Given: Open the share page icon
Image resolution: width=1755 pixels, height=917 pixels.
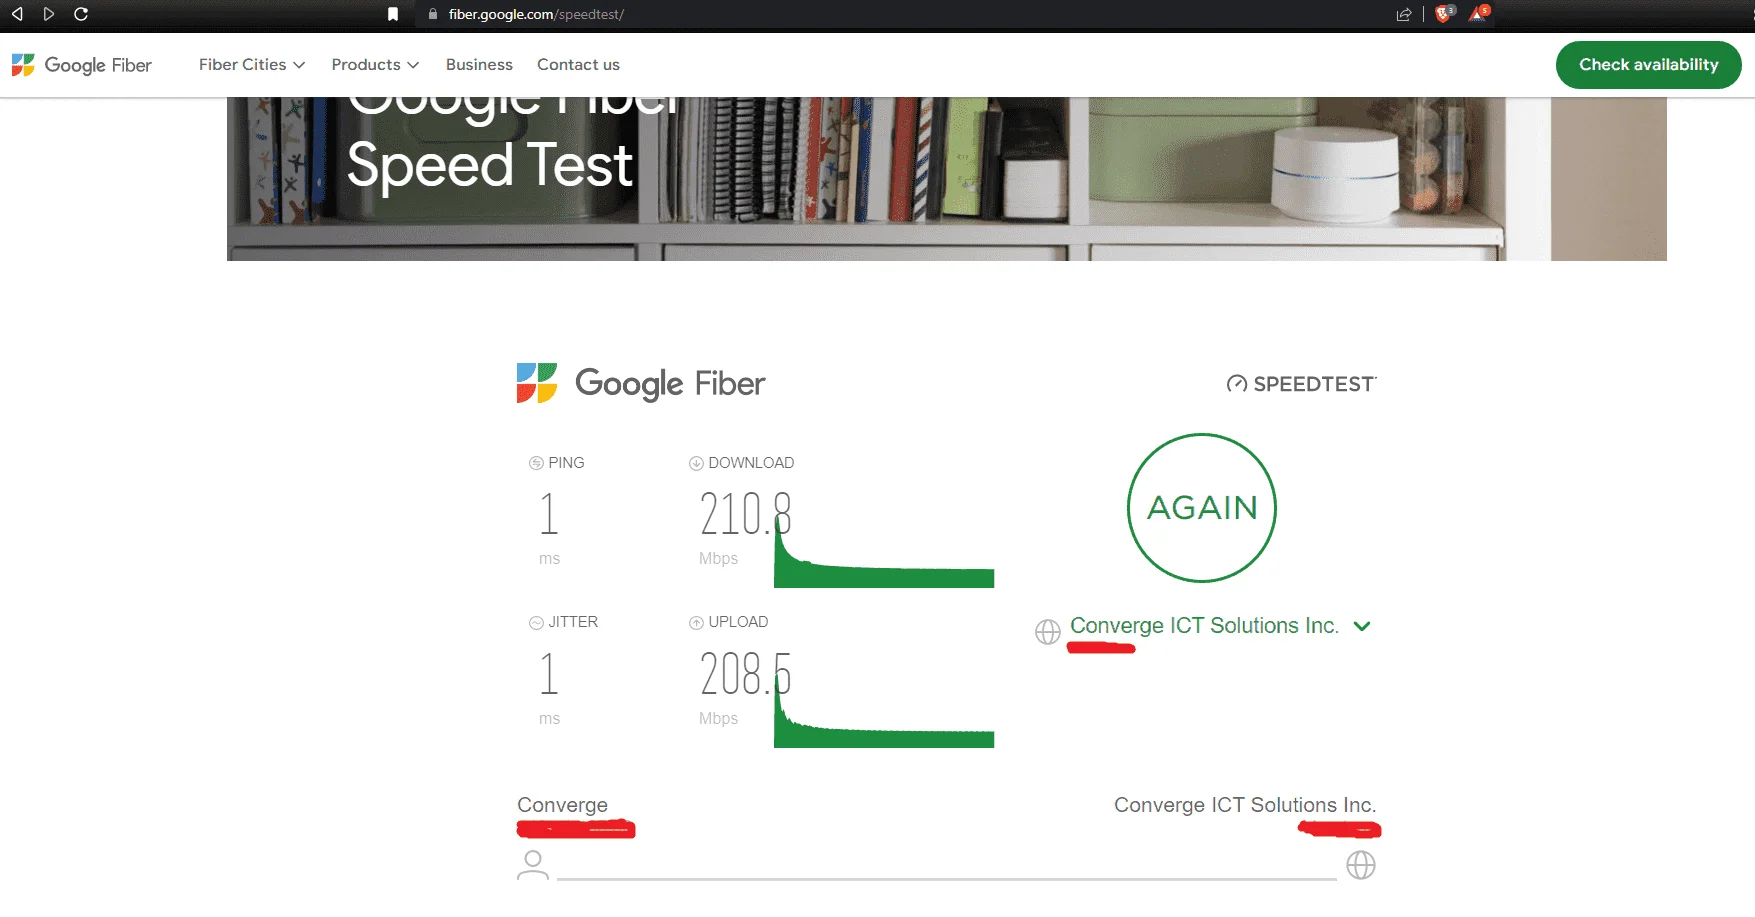Looking at the screenshot, I should (x=1404, y=14).
